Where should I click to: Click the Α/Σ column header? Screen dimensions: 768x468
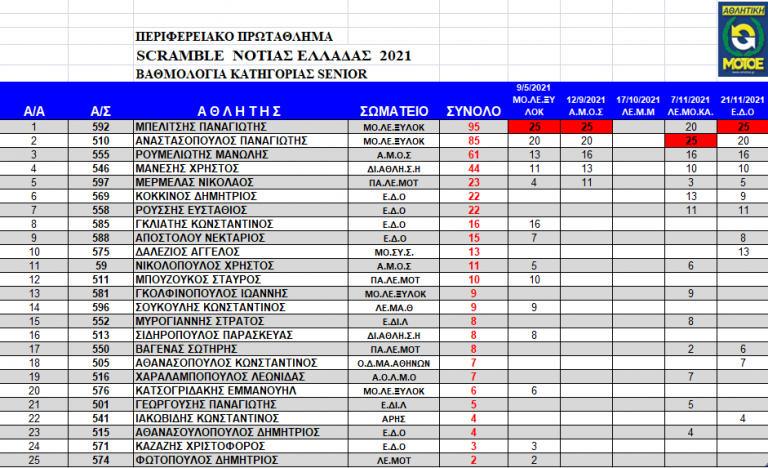100,111
